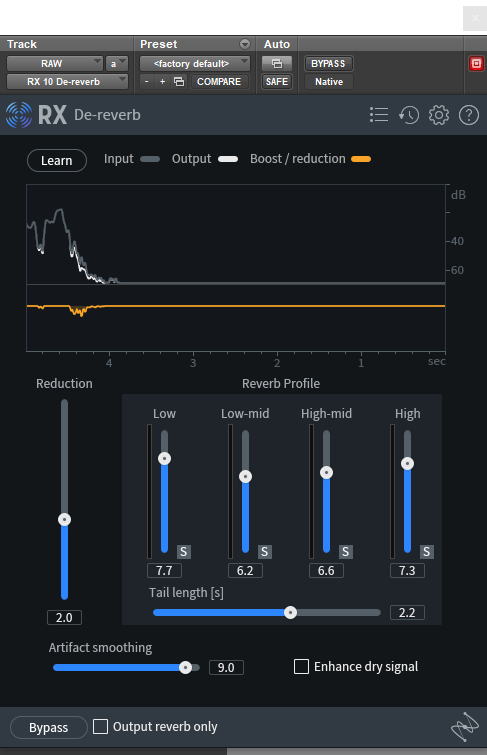Select previous preset with minus button
This screenshot has height=755, width=487.
tap(146, 82)
